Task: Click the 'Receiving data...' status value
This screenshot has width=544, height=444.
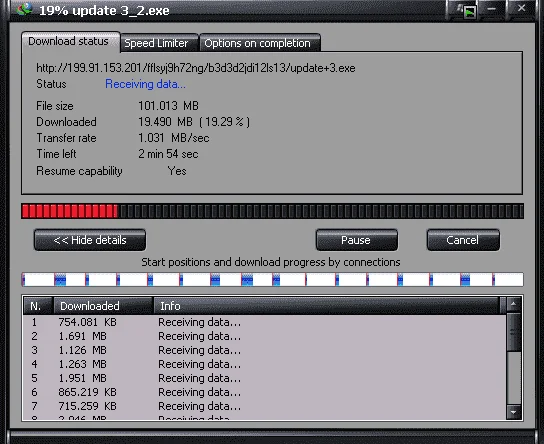Action: 145,84
